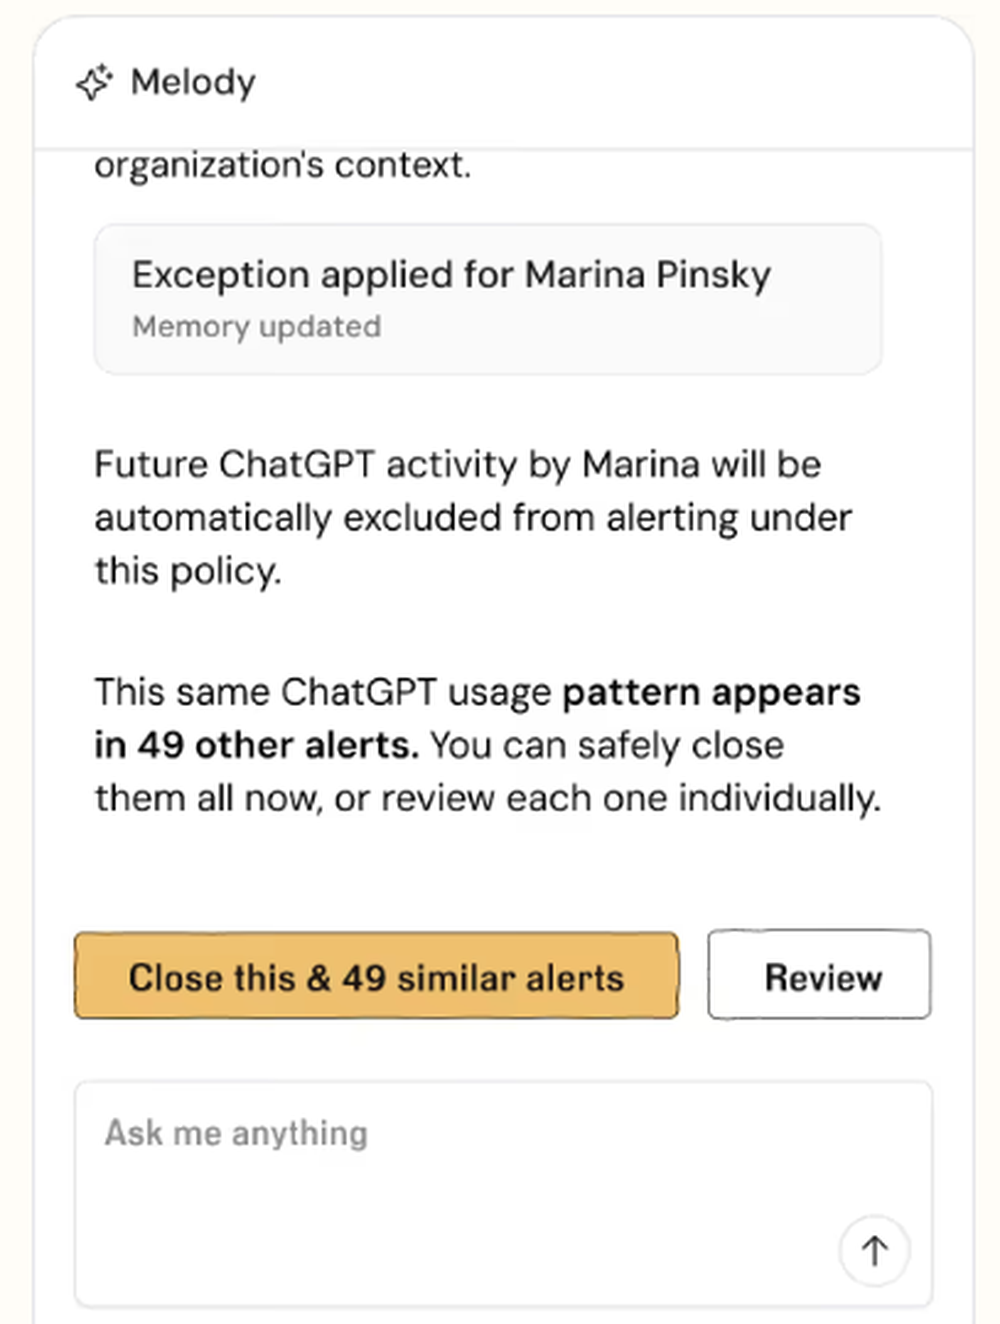
Task: Click bold text 'pattern appears'
Action: click(711, 692)
